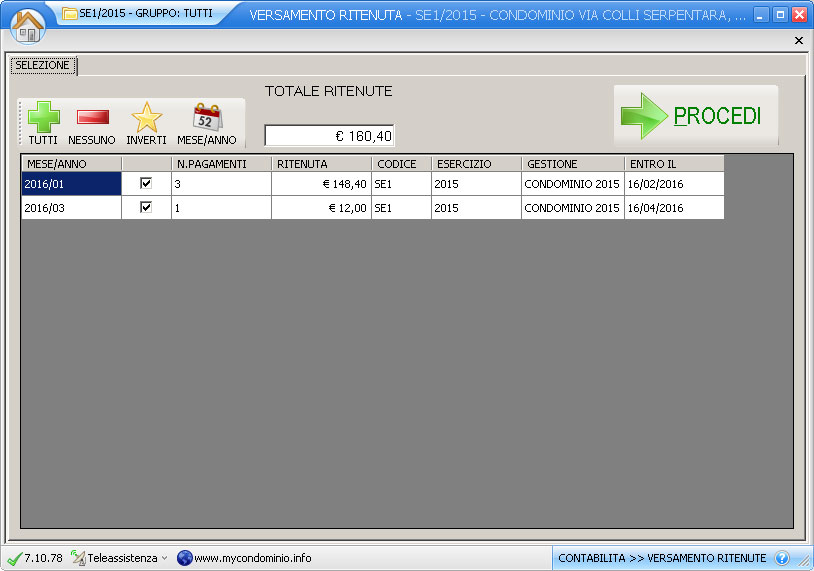814x571 pixels.
Task: Expand the Teleassistenza dropdown
Action: 164,558
